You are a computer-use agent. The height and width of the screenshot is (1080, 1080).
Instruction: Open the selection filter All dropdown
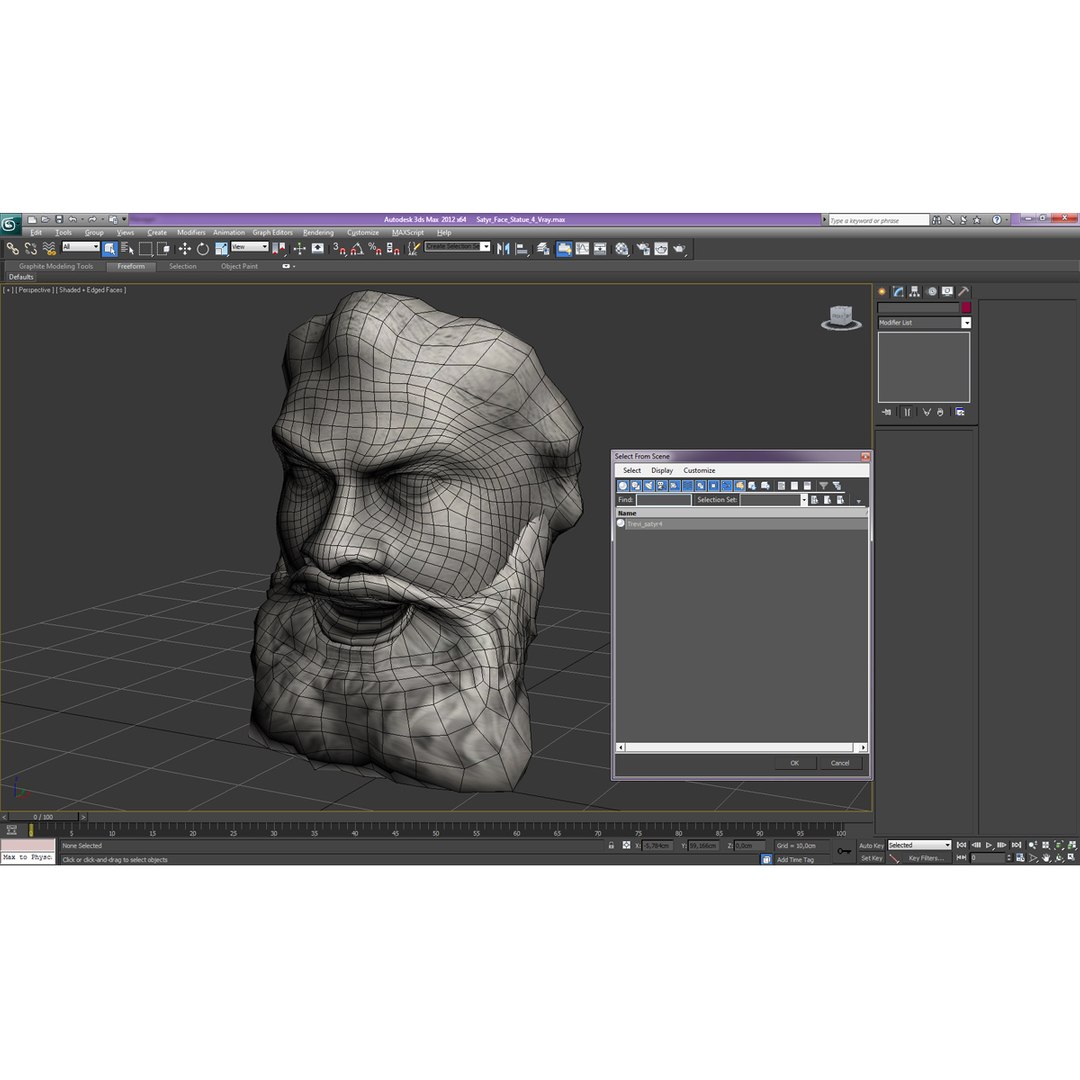pyautogui.click(x=81, y=247)
